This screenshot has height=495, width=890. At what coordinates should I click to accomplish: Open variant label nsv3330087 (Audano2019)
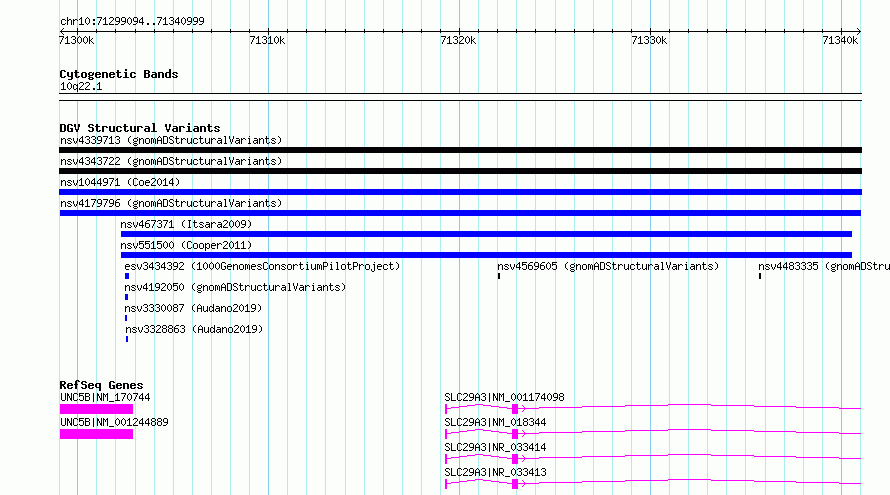pos(193,308)
